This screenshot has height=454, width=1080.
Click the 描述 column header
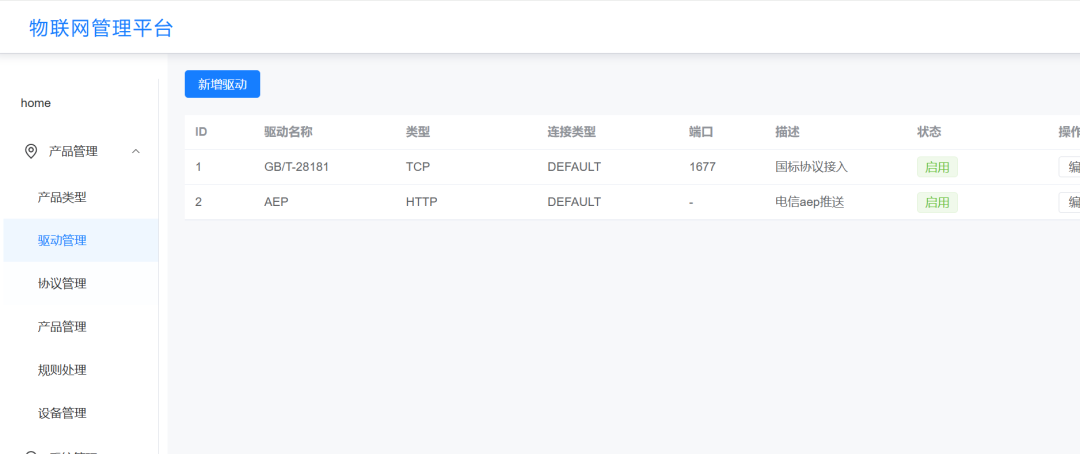(x=787, y=132)
